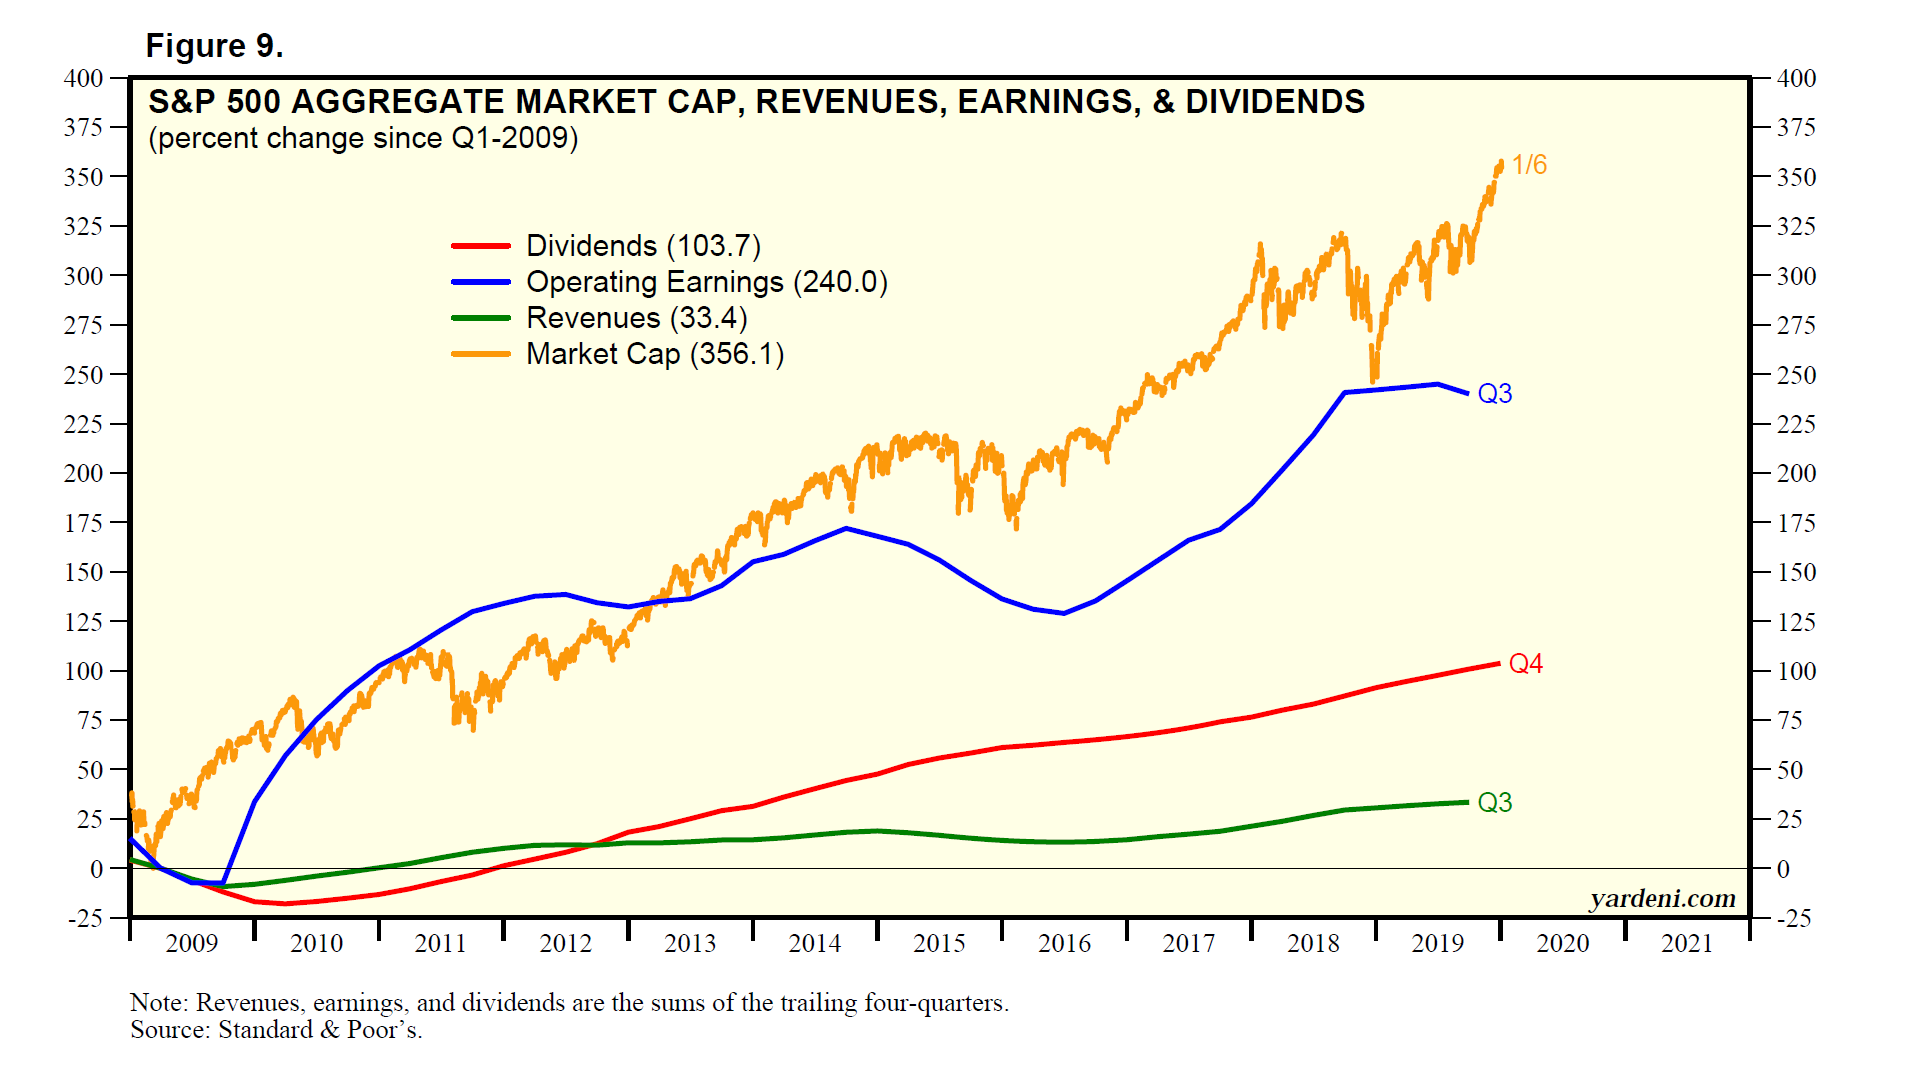
Task: Select the Dividends (103.7) legend label
Action: (x=643, y=246)
